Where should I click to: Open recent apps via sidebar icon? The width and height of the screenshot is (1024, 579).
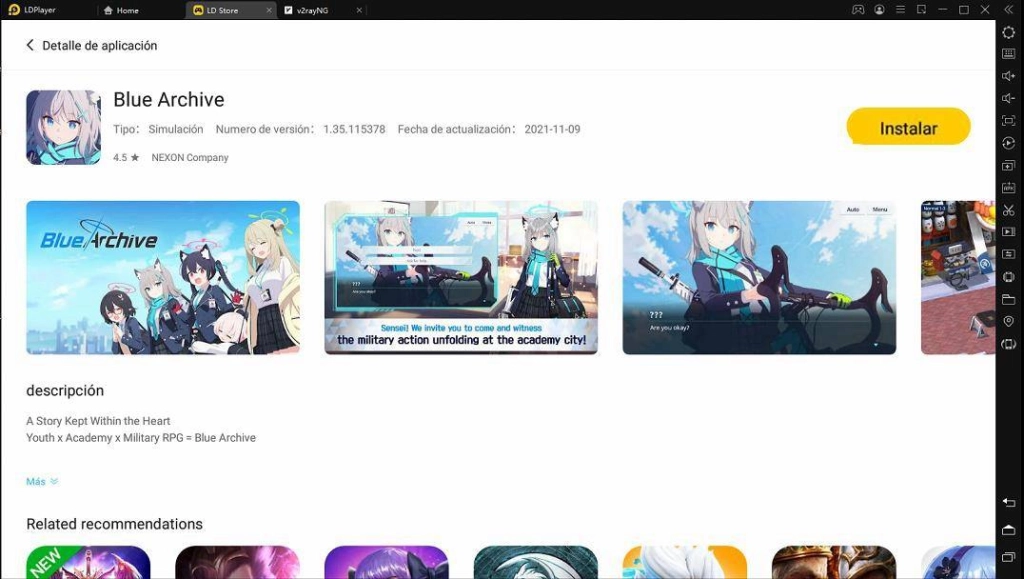click(1008, 557)
